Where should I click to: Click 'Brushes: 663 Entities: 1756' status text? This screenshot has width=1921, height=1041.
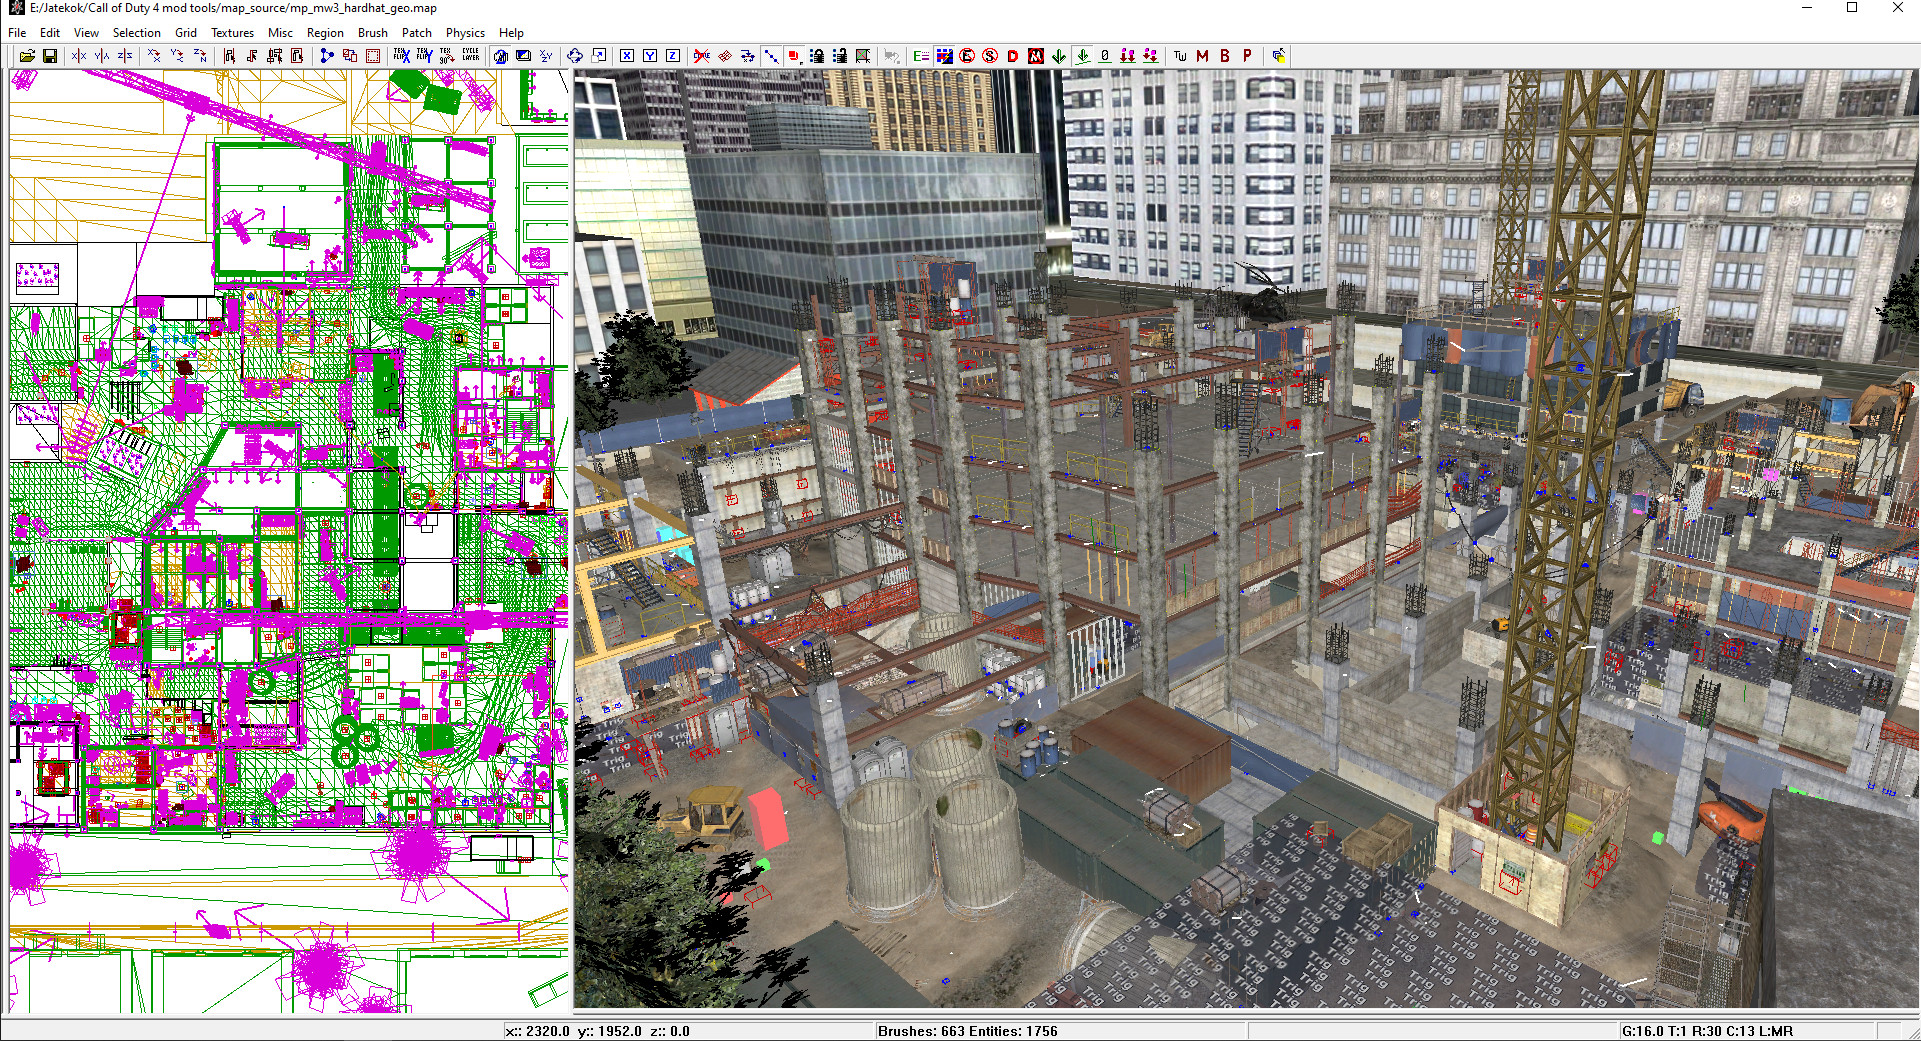click(x=968, y=1031)
